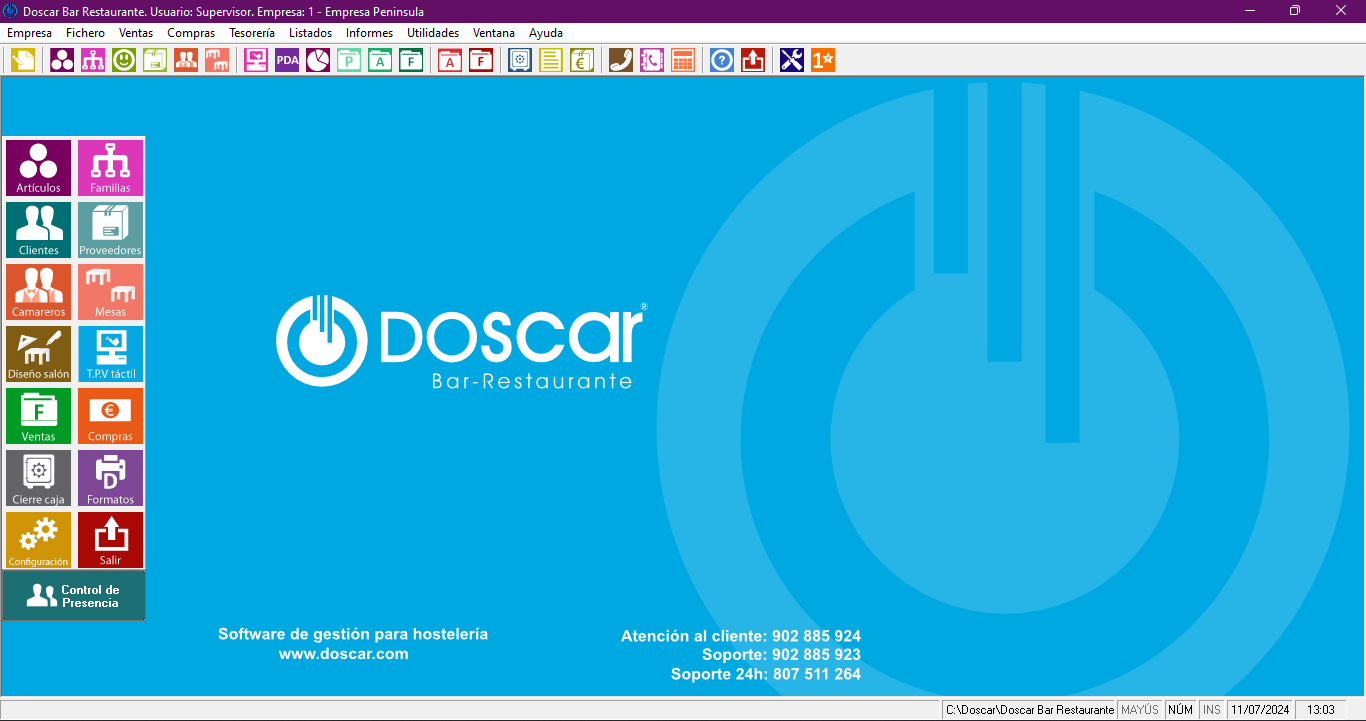Click the date field in status bar
This screenshot has width=1366, height=721.
[1260, 710]
